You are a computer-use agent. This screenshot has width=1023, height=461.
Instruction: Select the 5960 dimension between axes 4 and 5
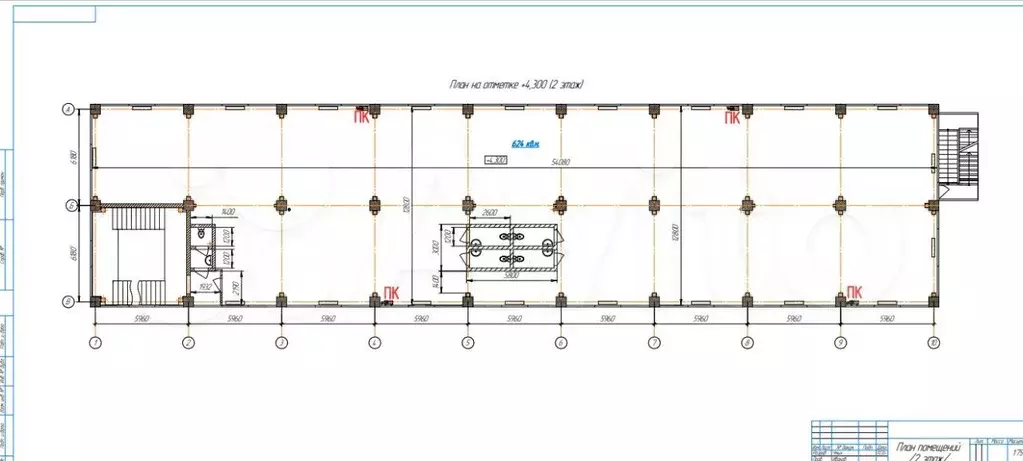coord(421,319)
